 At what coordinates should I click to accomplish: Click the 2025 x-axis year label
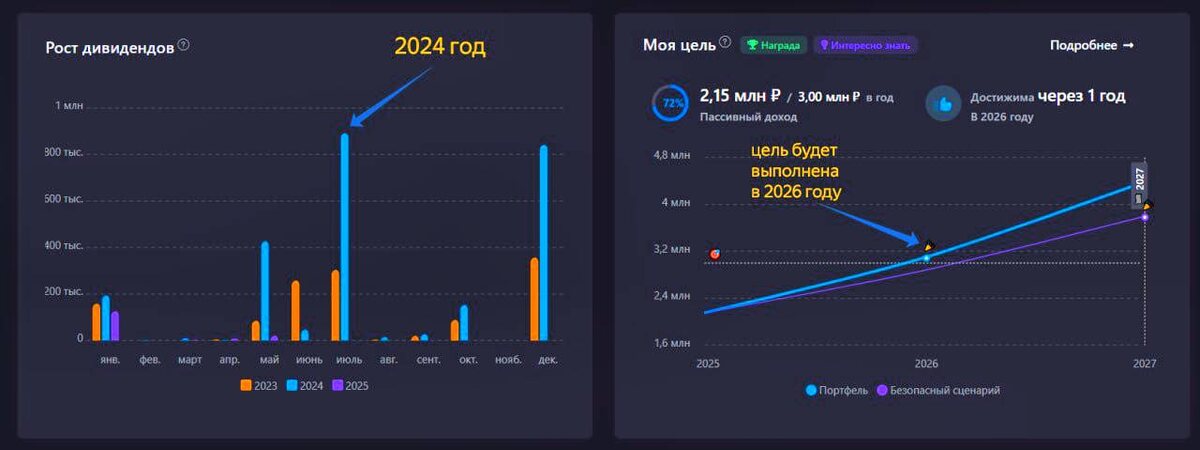pyautogui.click(x=707, y=366)
